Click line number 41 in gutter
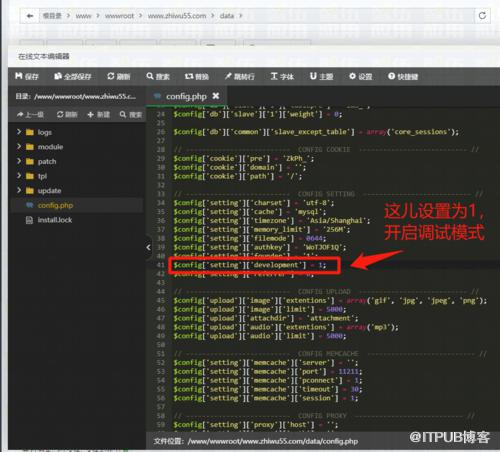 (x=161, y=265)
